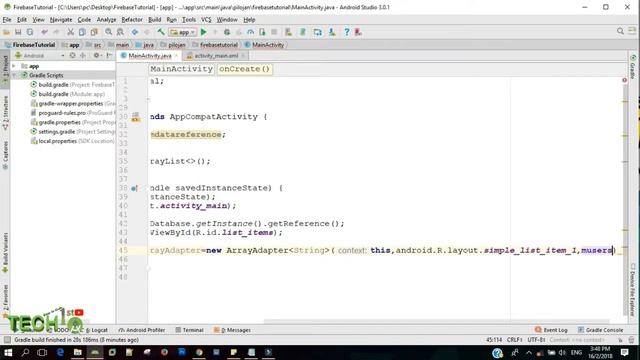The height and width of the screenshot is (360, 640).
Task: Click the Find magnifier icon in toolbar
Action: click(108, 32)
